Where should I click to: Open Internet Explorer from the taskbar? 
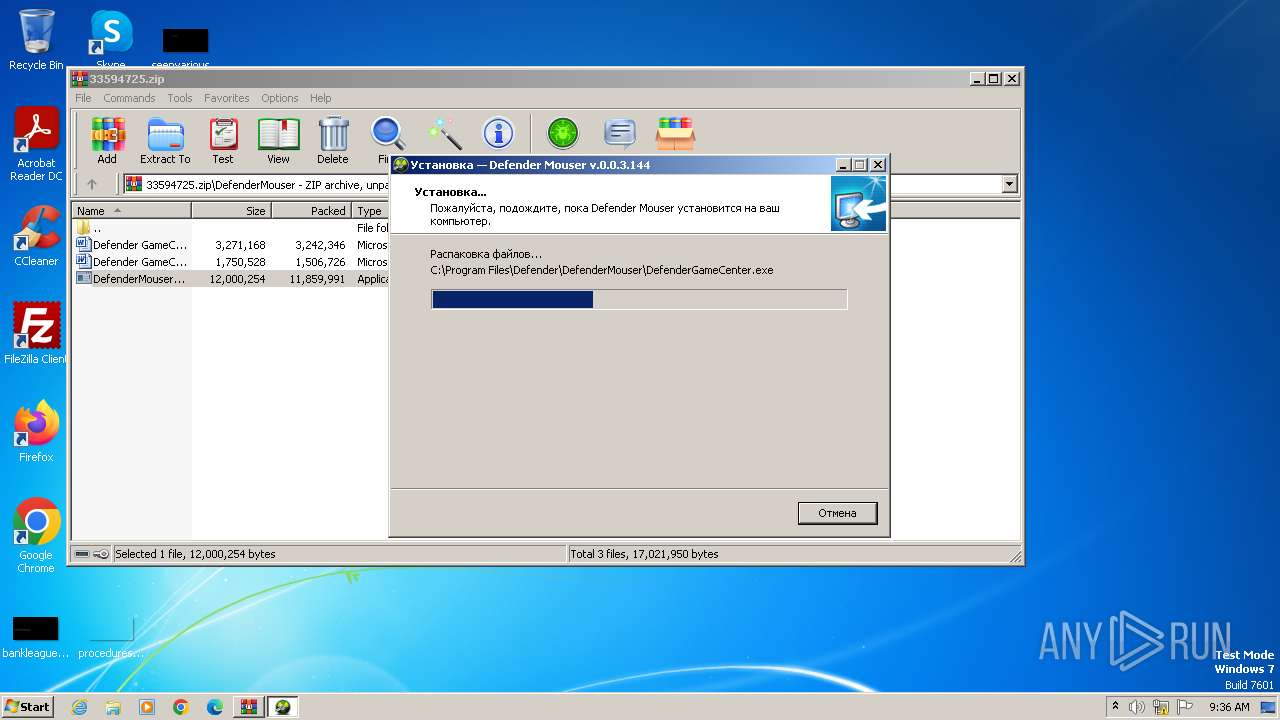(80, 707)
